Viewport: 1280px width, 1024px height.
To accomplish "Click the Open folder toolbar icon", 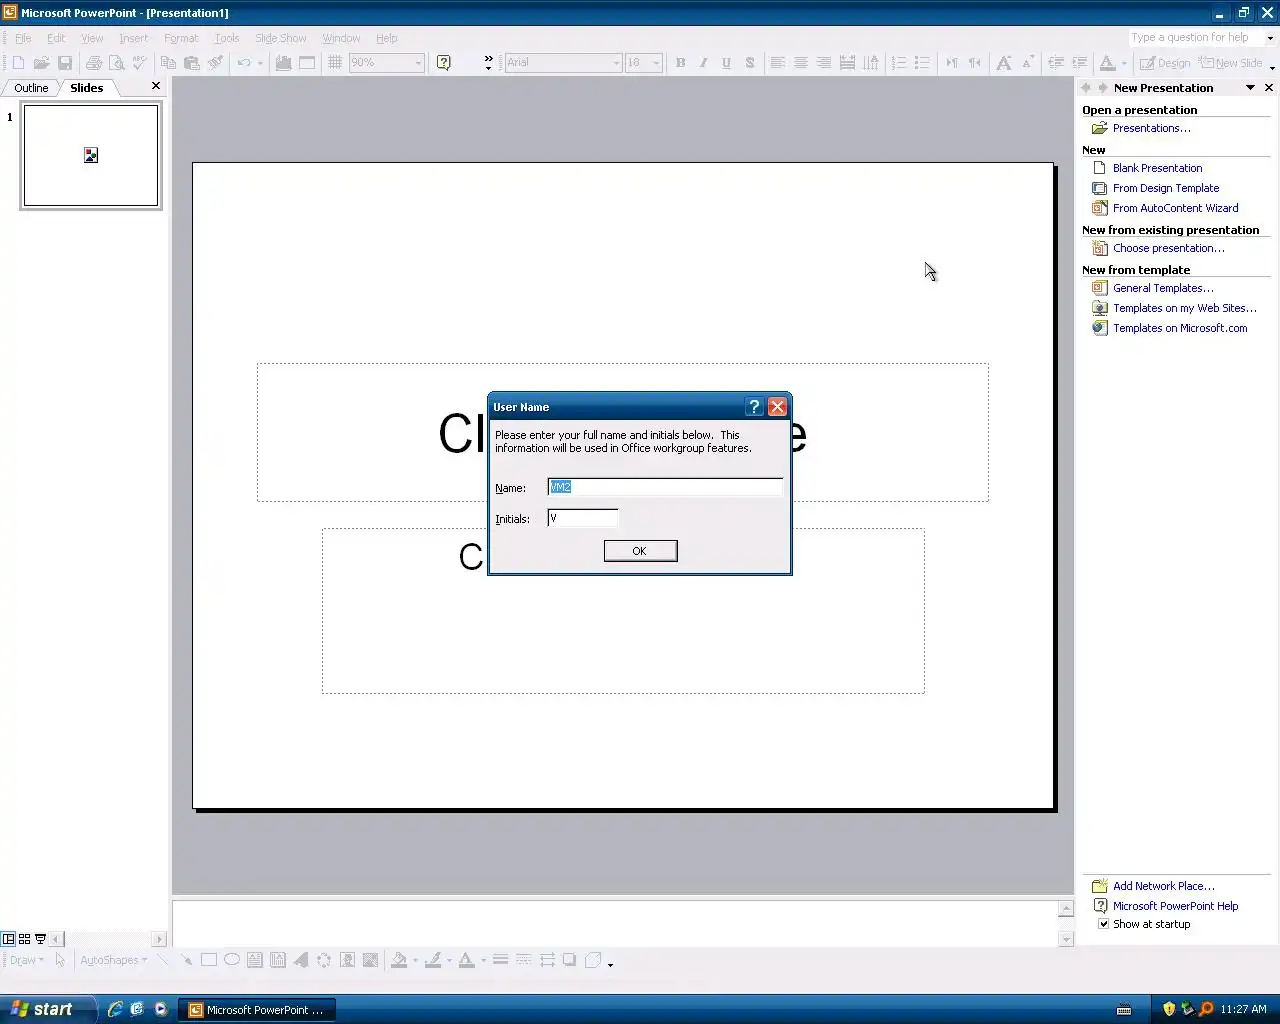I will click(42, 63).
